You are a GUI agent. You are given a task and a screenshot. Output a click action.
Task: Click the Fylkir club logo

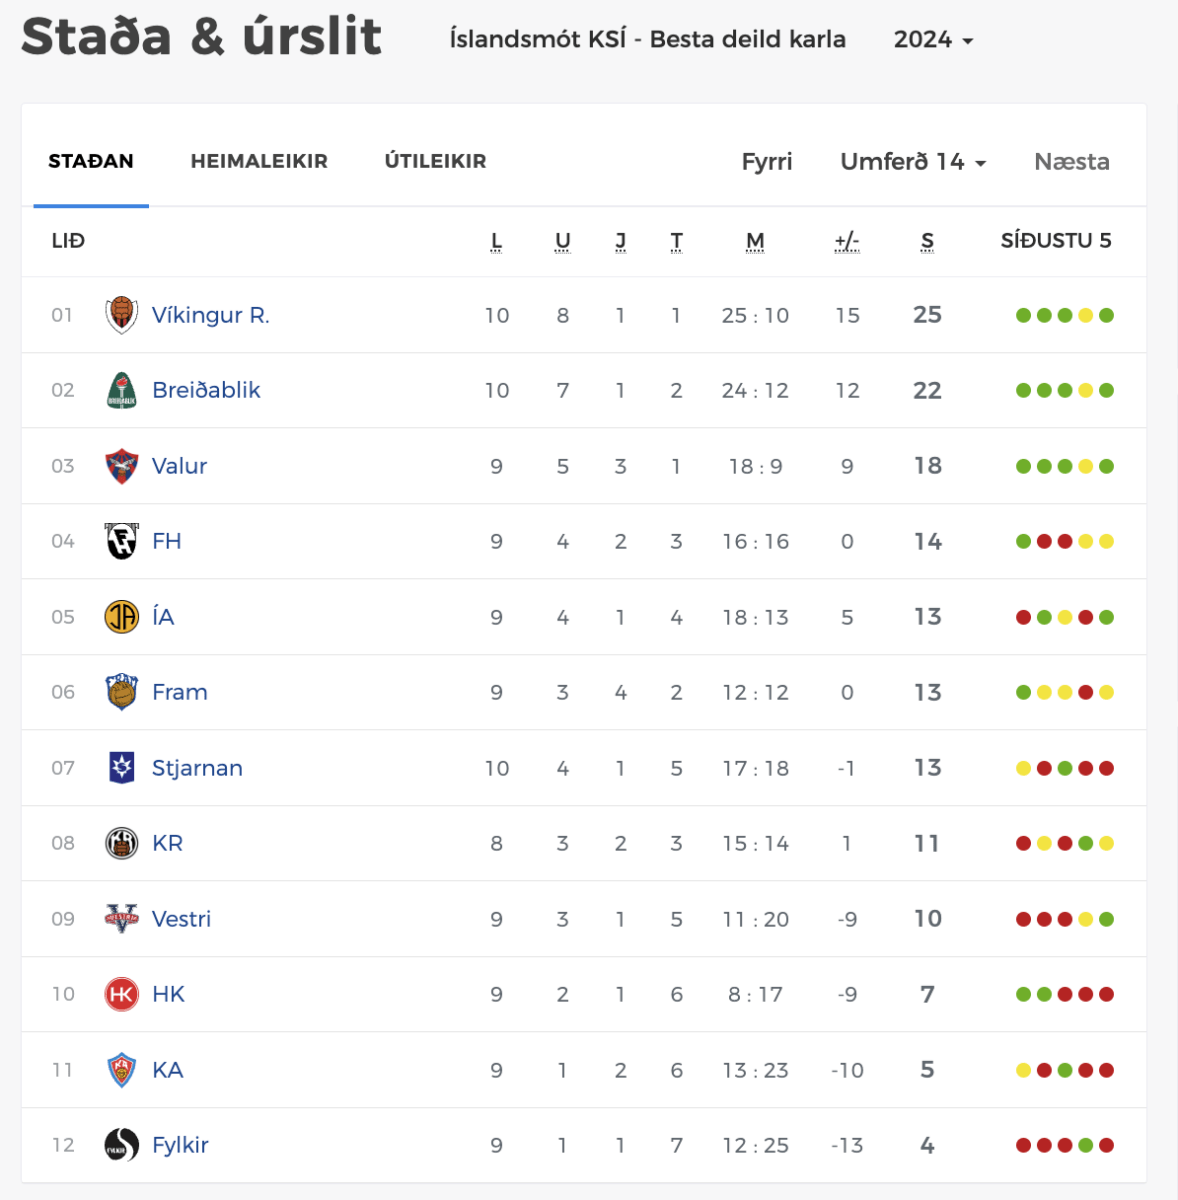(x=121, y=1145)
